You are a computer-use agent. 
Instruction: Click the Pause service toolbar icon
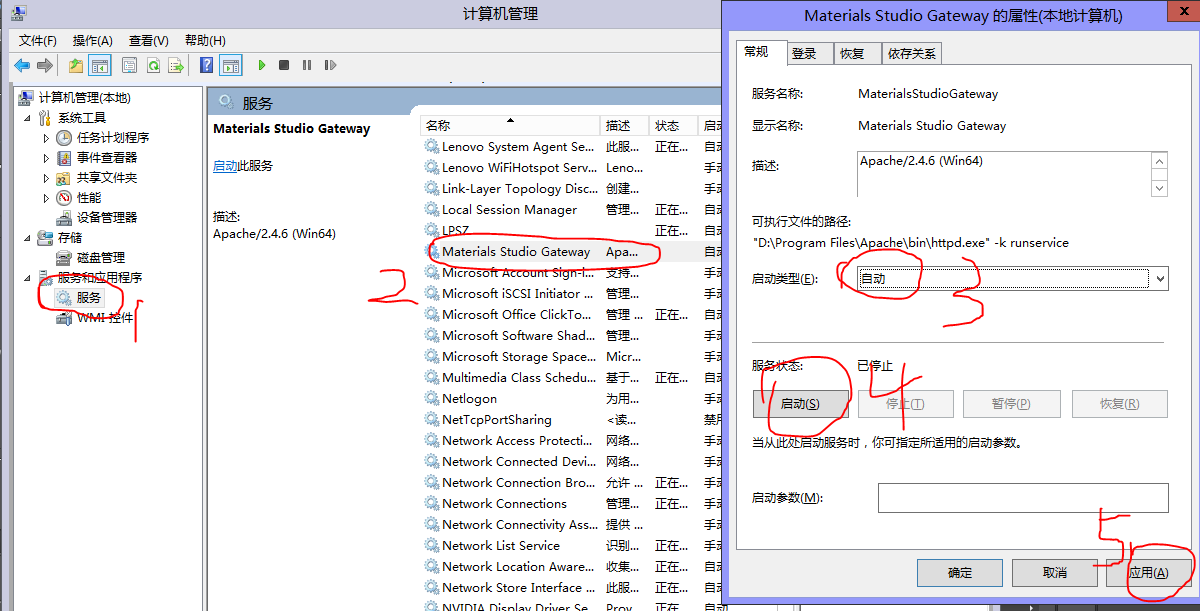pos(306,65)
